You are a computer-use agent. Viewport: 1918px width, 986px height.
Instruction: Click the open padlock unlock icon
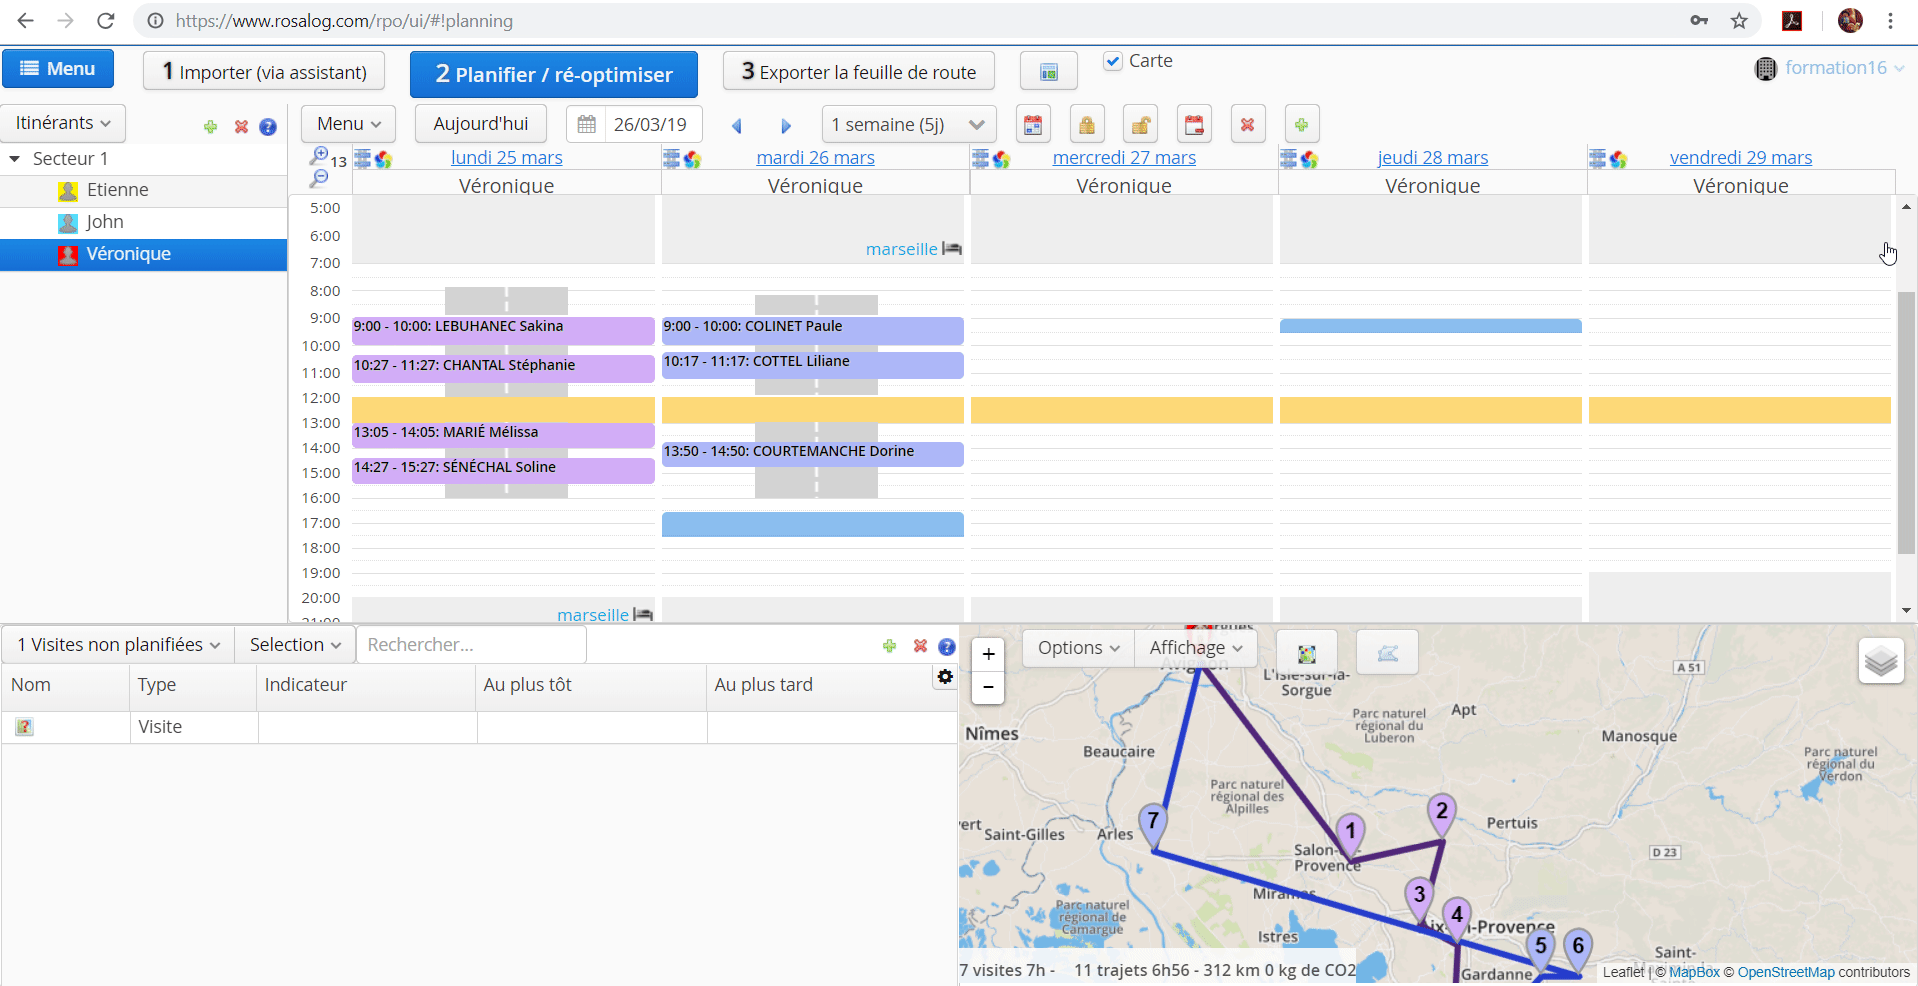point(1140,125)
